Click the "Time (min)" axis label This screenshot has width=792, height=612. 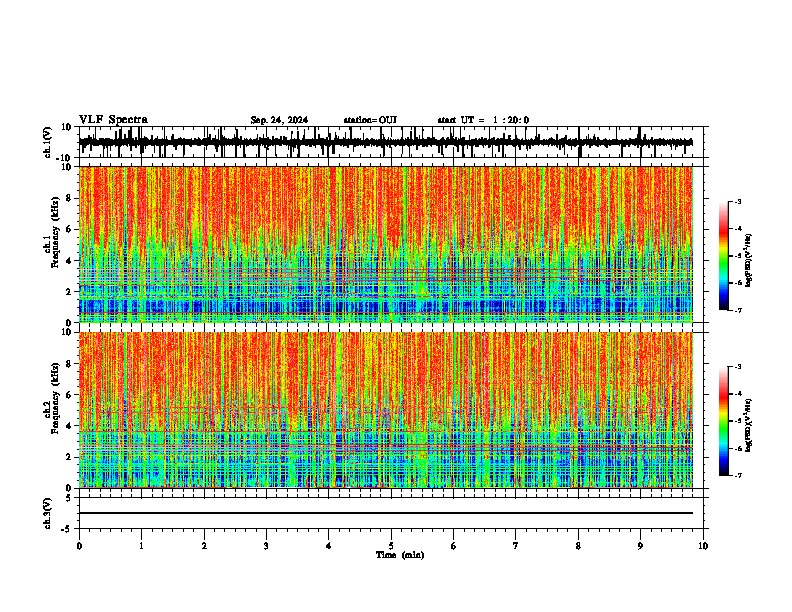click(x=400, y=555)
